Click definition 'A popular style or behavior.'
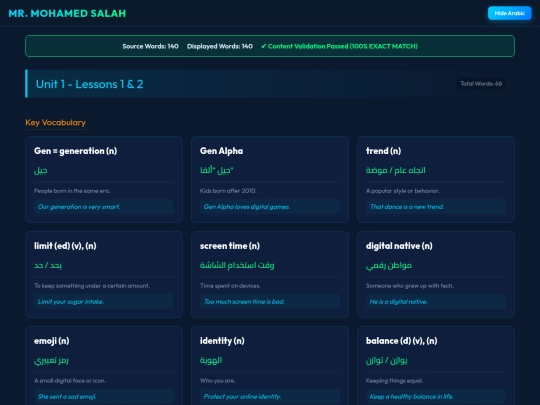 403,191
